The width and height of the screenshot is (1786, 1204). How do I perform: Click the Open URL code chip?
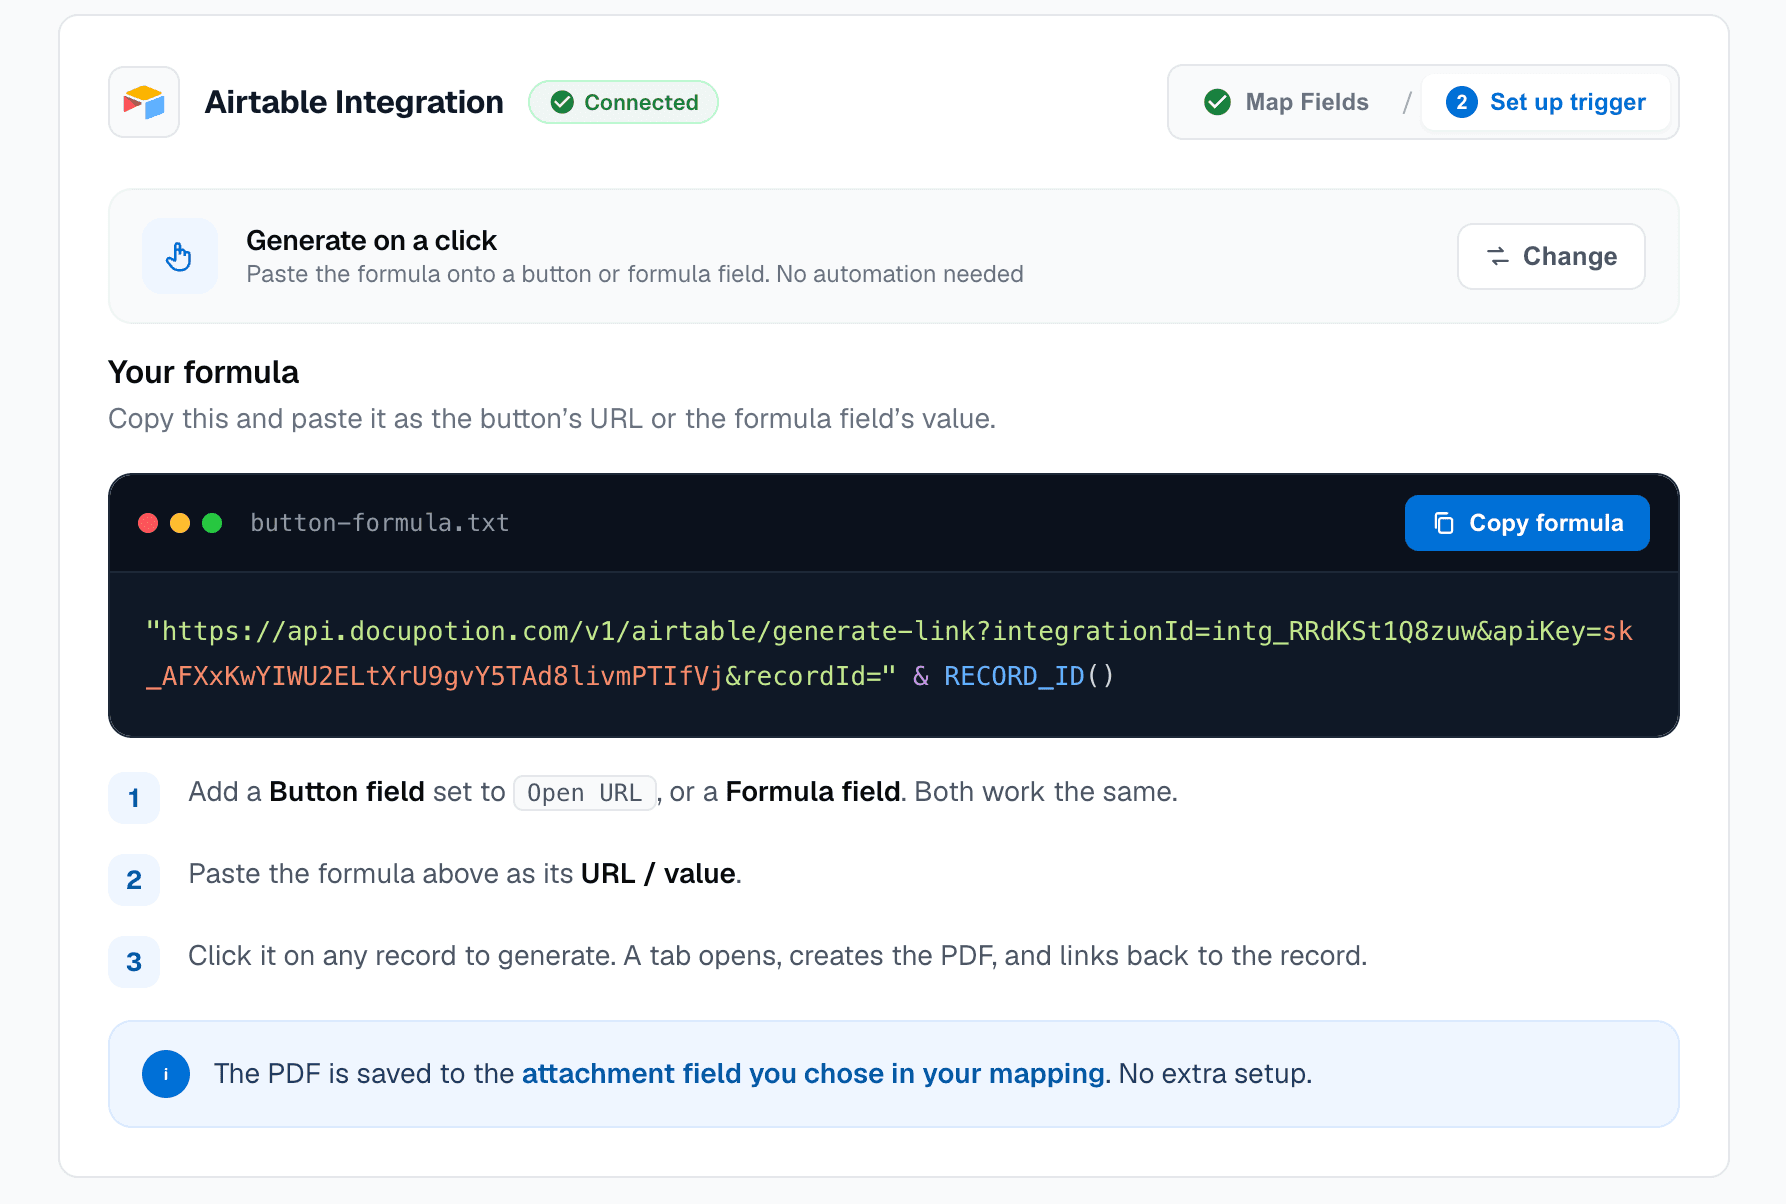pos(584,793)
